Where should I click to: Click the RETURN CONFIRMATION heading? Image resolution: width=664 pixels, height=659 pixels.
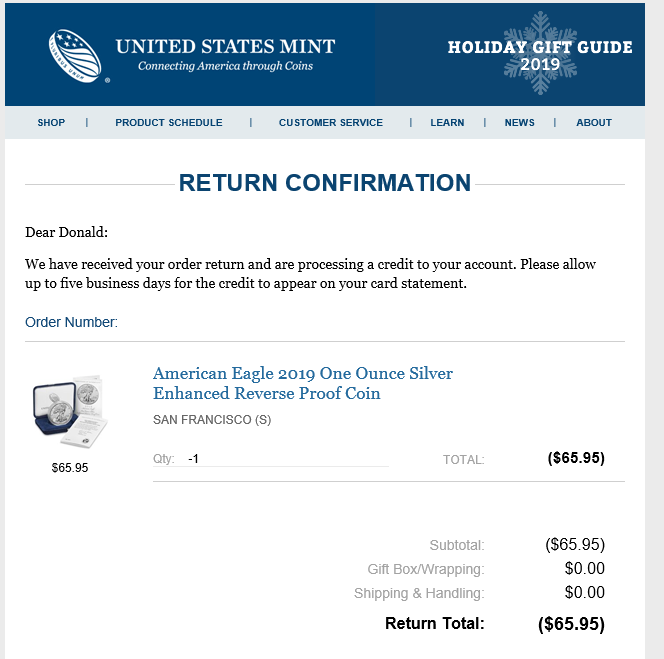325,183
